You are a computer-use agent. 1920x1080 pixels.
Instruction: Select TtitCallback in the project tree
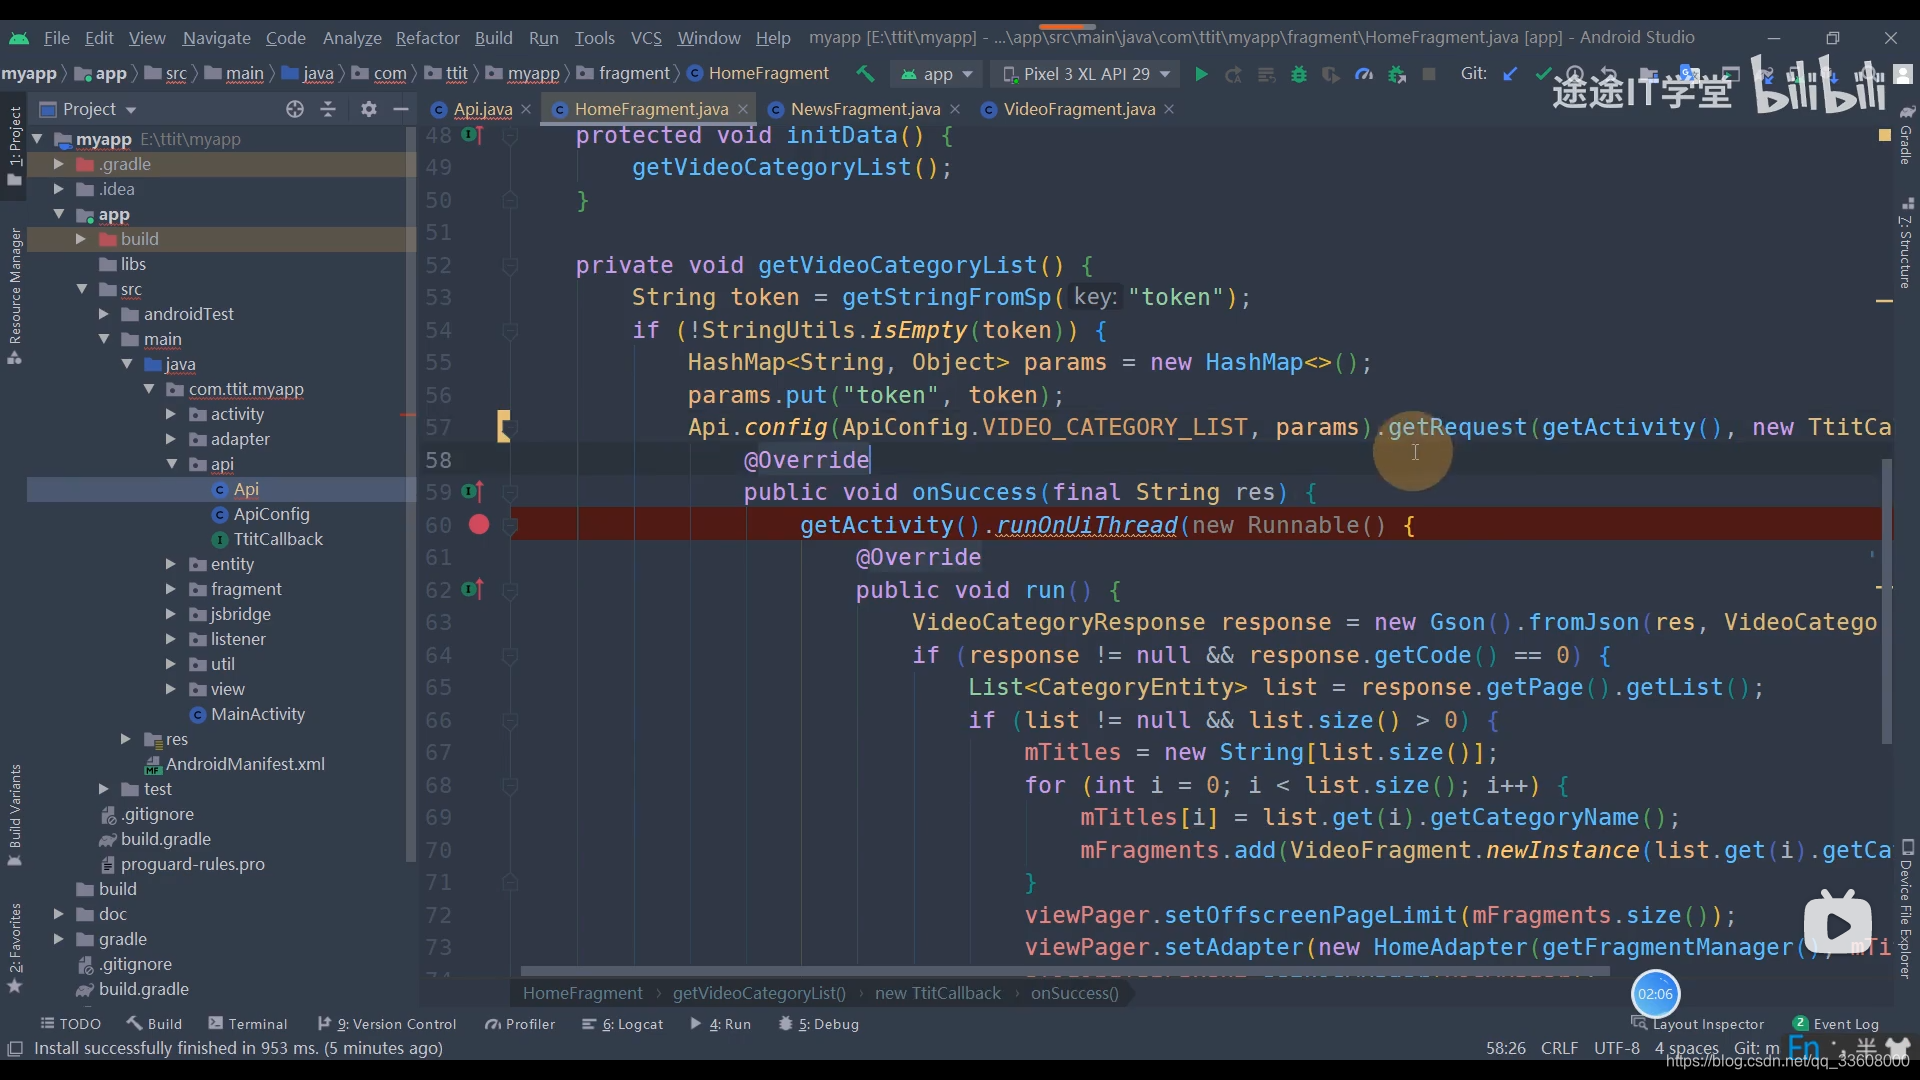click(x=278, y=539)
